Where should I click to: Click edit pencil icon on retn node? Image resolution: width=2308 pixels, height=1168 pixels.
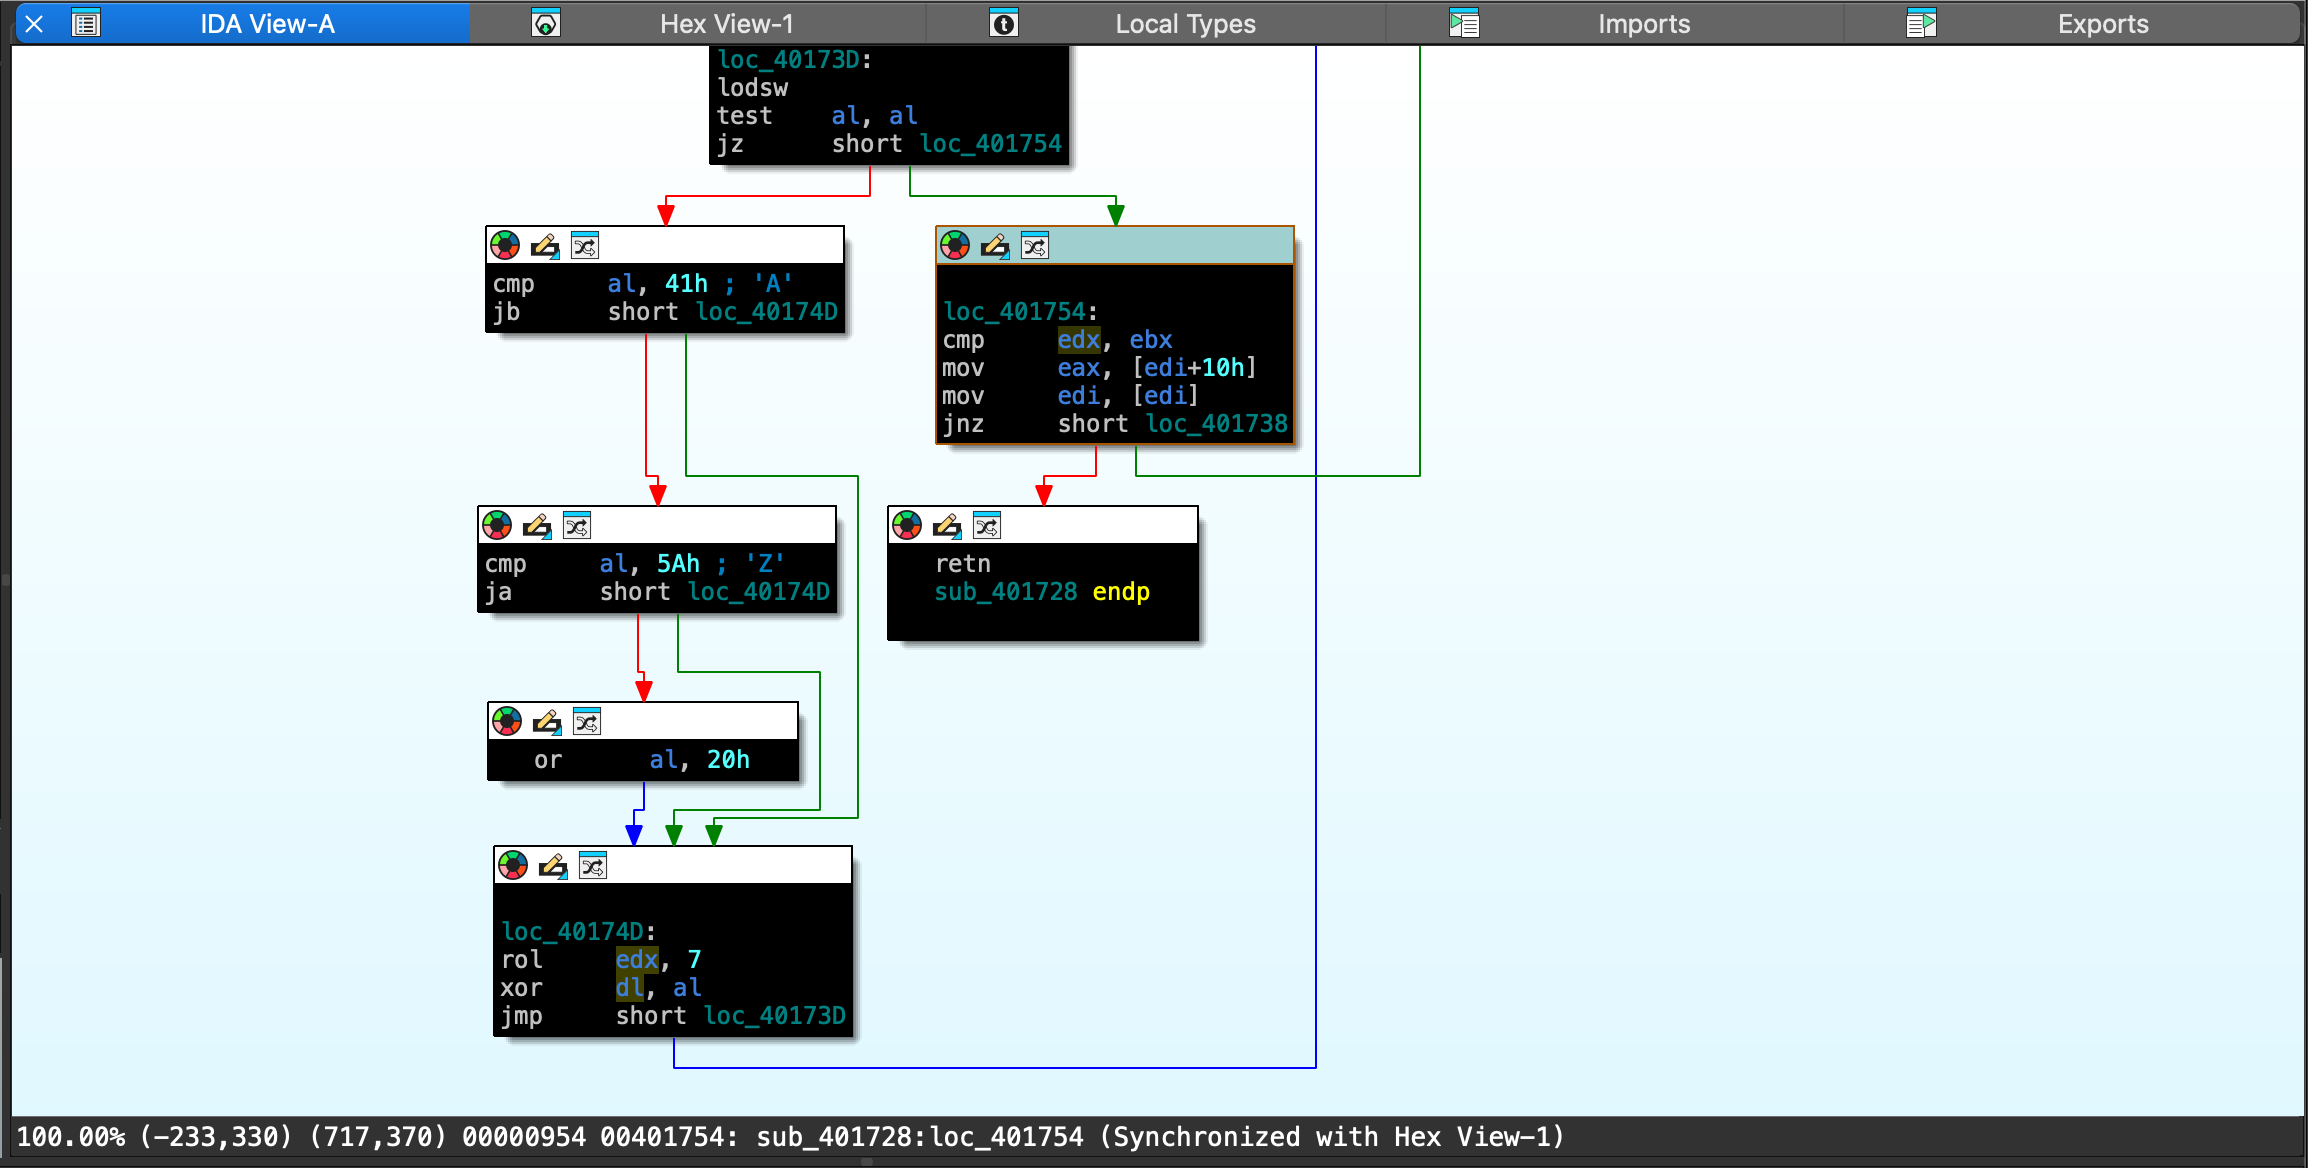[x=947, y=525]
